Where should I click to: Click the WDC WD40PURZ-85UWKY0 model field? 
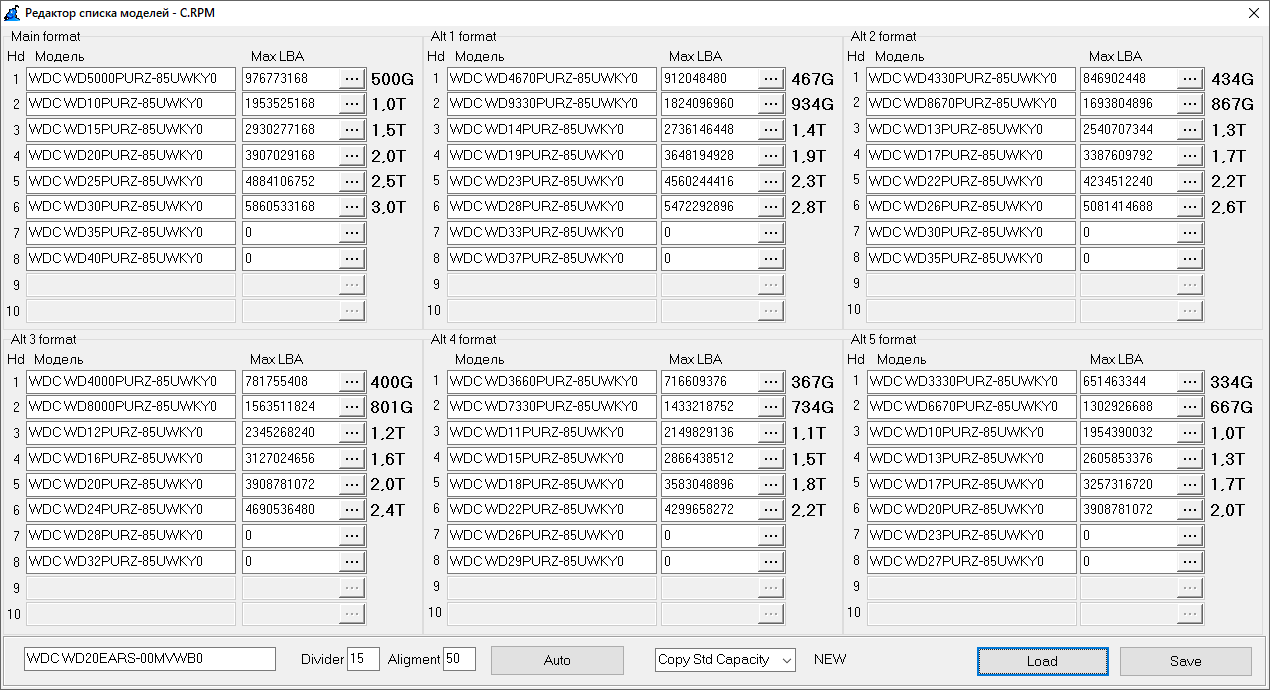click(131, 259)
